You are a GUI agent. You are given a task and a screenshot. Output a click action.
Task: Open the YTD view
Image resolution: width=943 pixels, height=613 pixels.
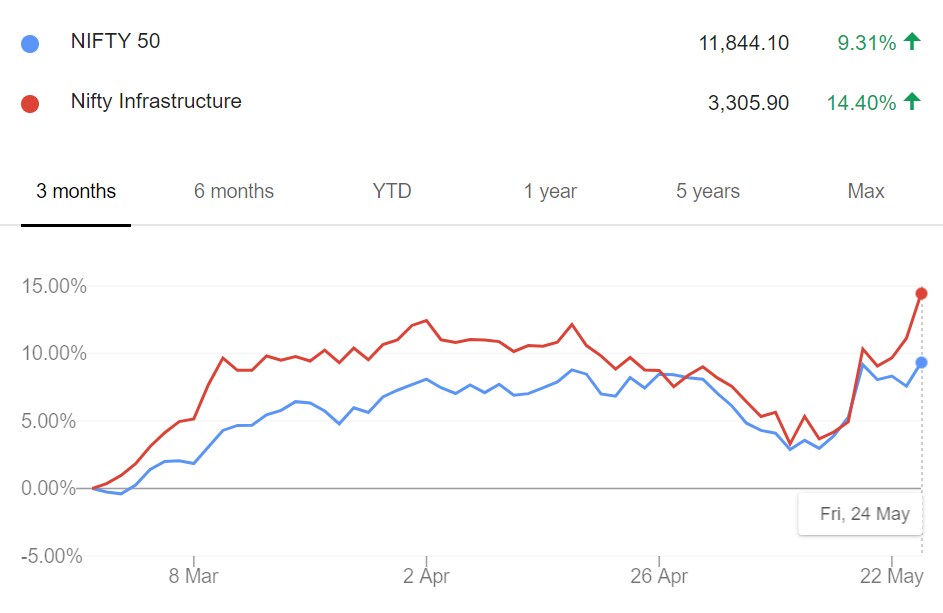coord(391,190)
